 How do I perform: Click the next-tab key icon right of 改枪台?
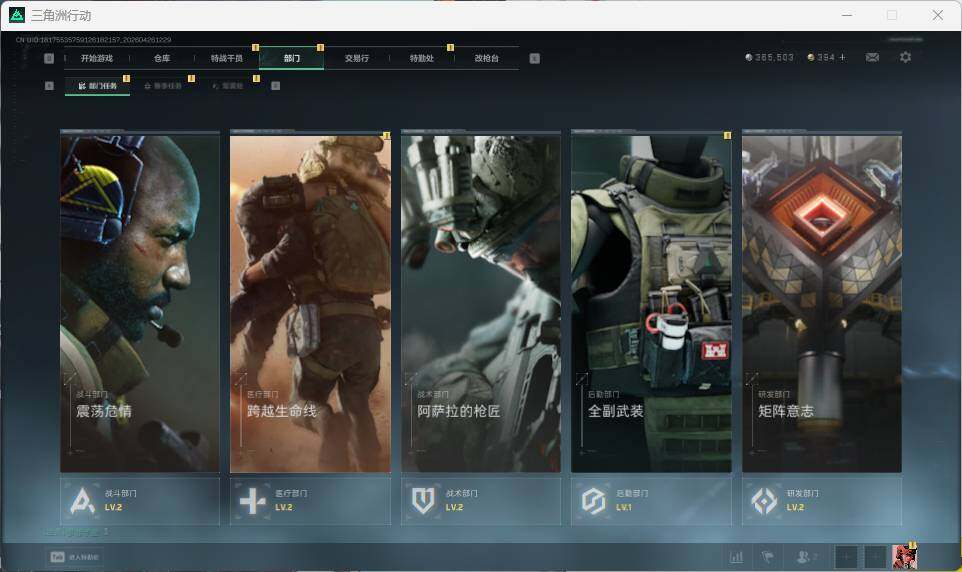(535, 58)
